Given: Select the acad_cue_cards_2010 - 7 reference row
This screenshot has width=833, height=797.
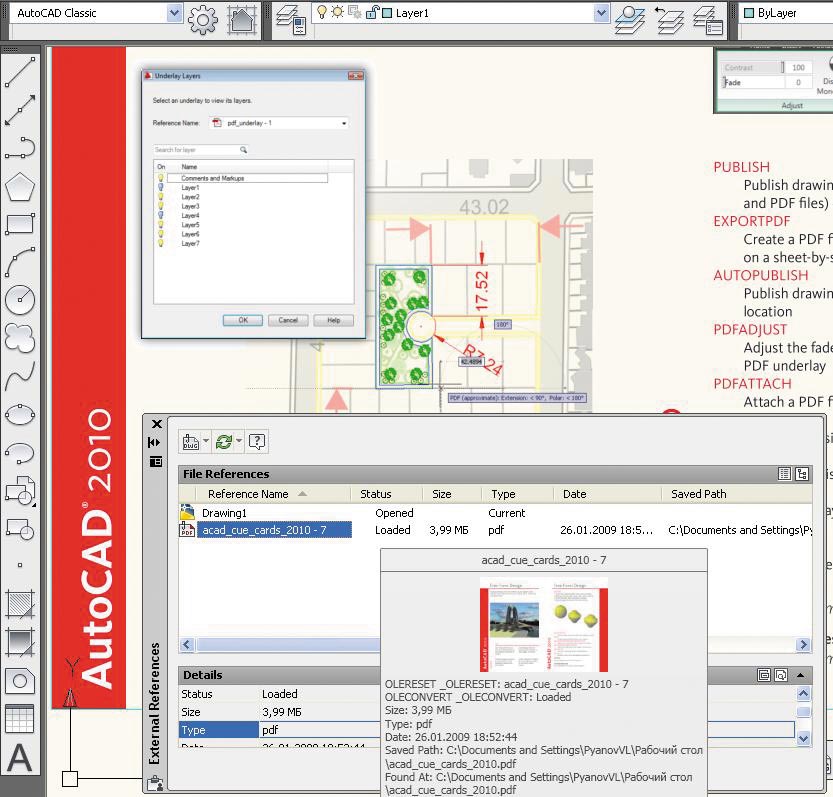Looking at the screenshot, I should (274, 530).
